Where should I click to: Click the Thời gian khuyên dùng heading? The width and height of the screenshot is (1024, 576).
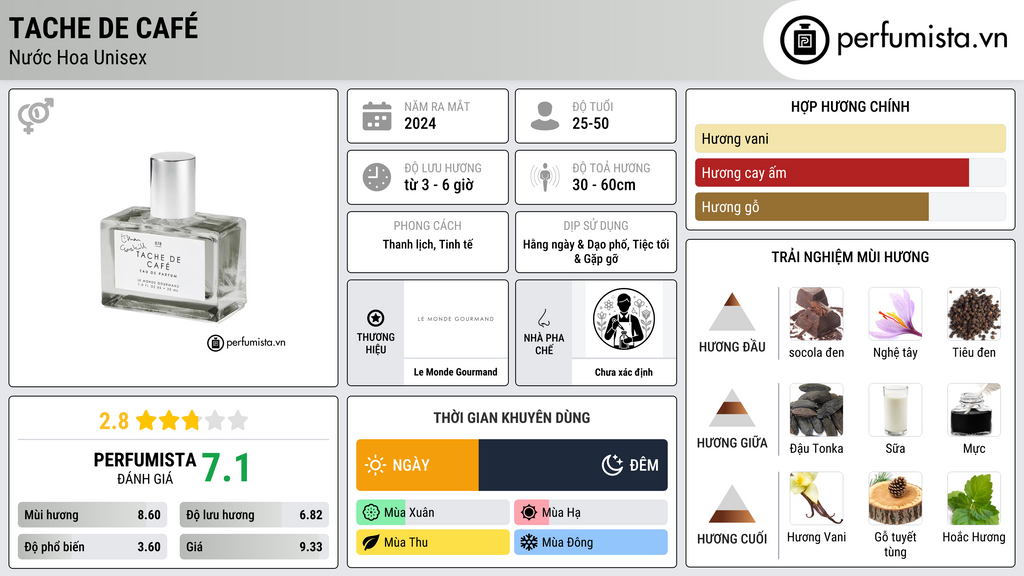coord(512,418)
